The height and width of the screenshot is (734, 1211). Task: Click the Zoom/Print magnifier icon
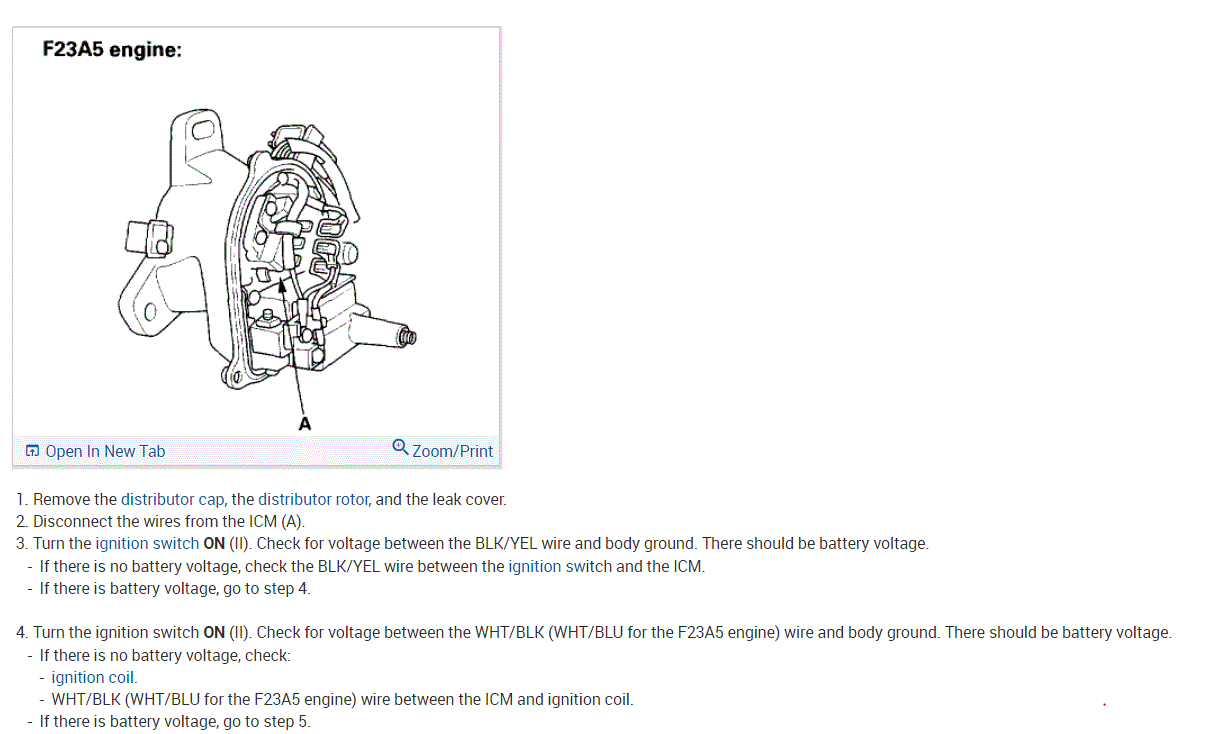(400, 447)
